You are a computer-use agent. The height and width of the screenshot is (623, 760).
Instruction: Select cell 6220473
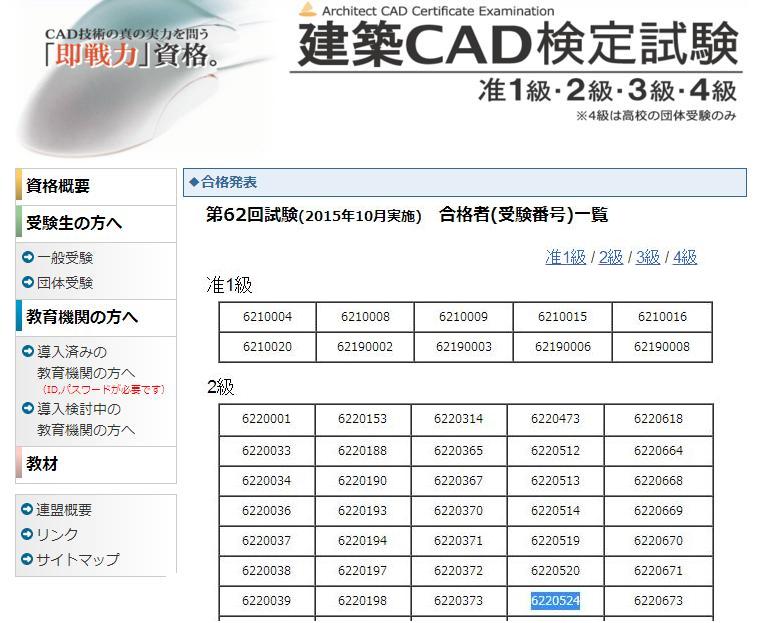(x=555, y=419)
